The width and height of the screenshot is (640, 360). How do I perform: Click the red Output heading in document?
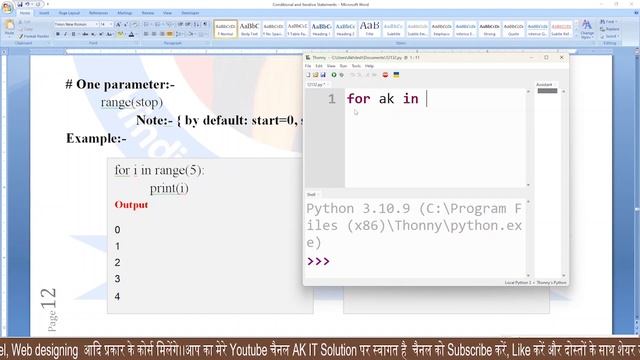coord(131,204)
